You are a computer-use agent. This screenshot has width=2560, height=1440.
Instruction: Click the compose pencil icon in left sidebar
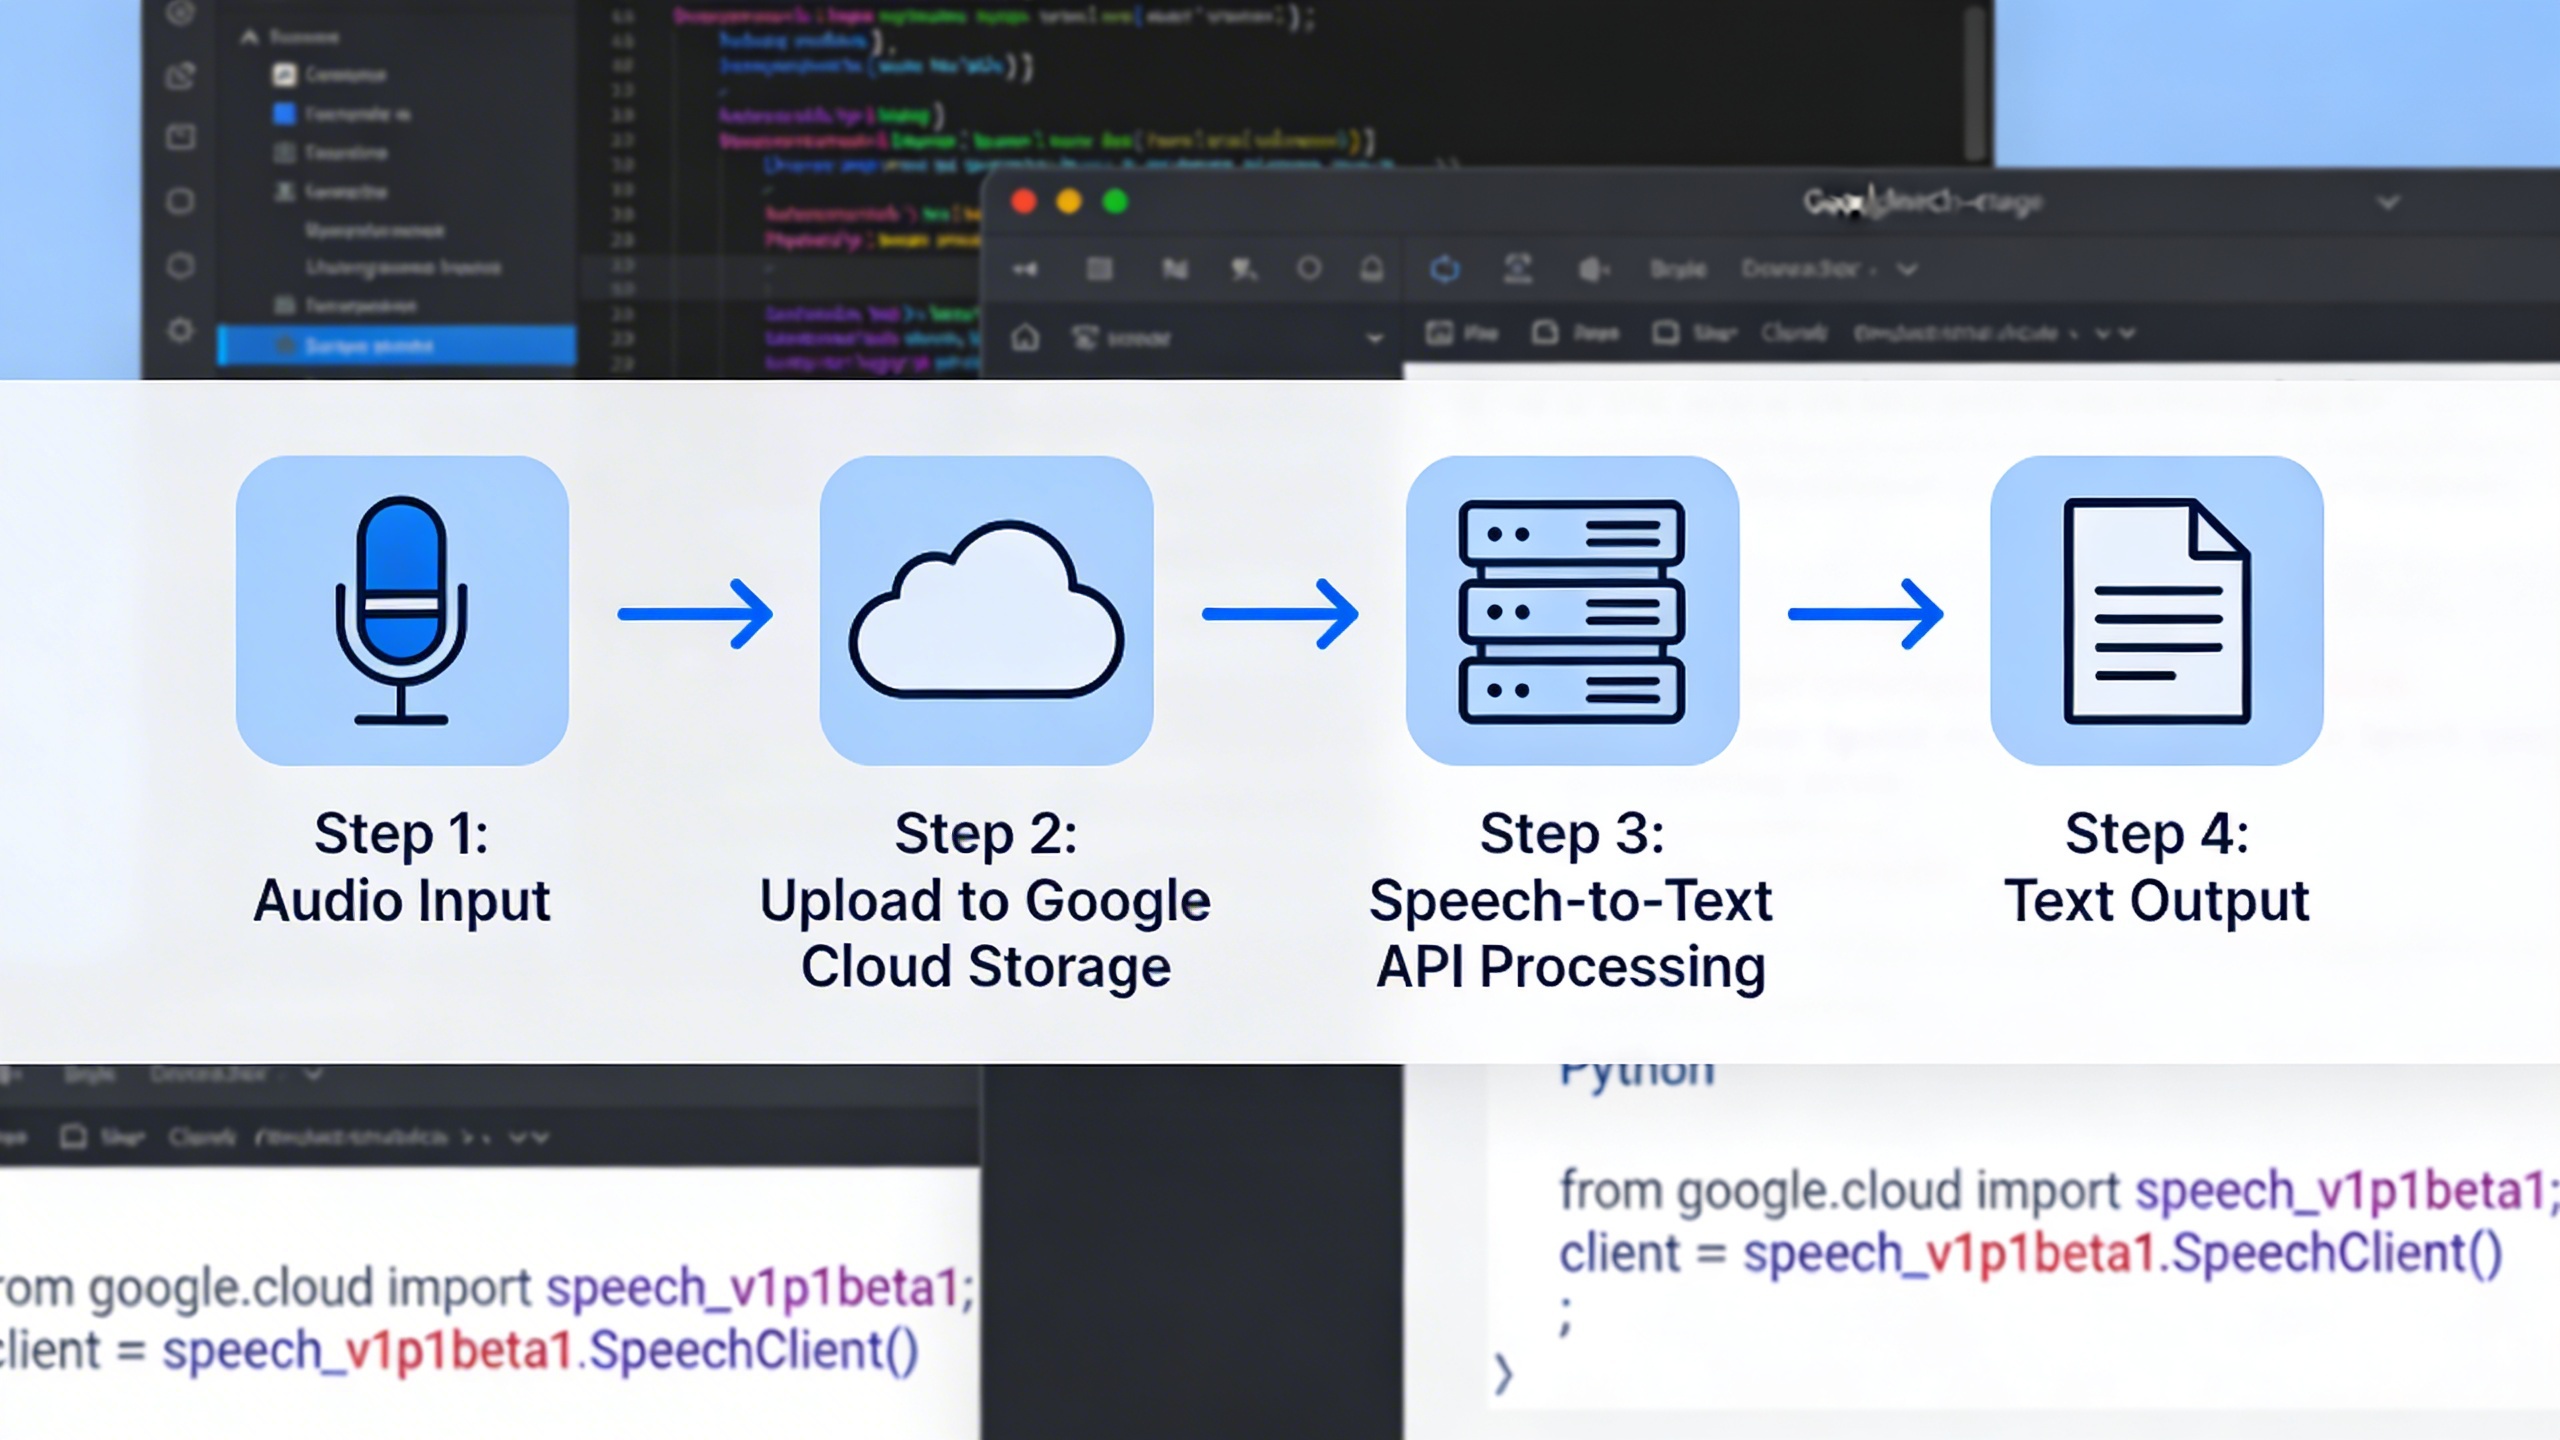point(180,76)
